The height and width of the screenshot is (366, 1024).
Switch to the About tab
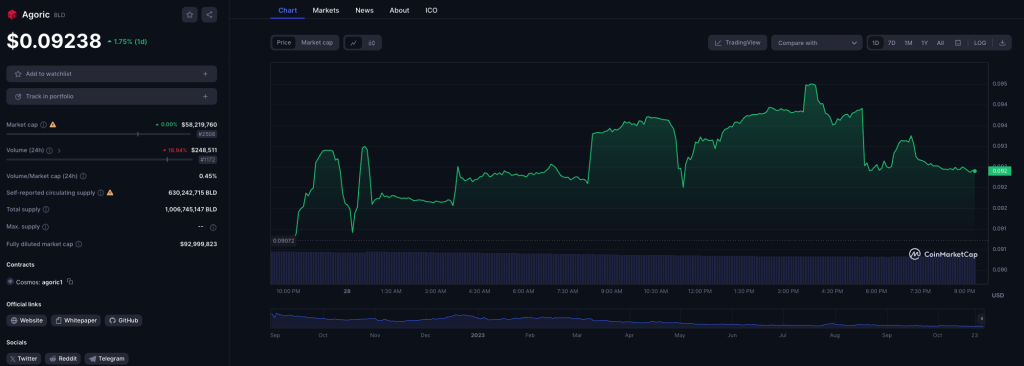[x=400, y=10]
